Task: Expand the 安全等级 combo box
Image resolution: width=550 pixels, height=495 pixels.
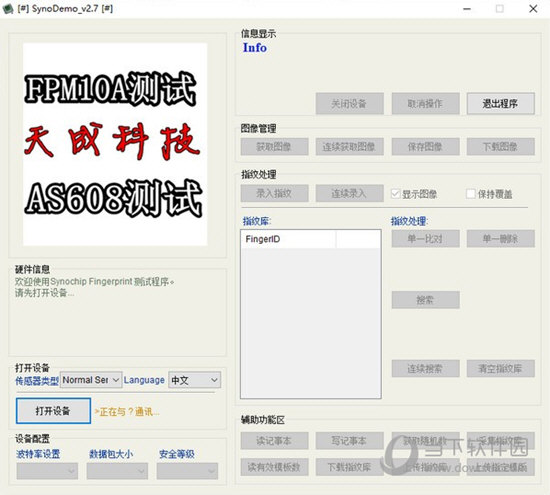Action: click(187, 471)
